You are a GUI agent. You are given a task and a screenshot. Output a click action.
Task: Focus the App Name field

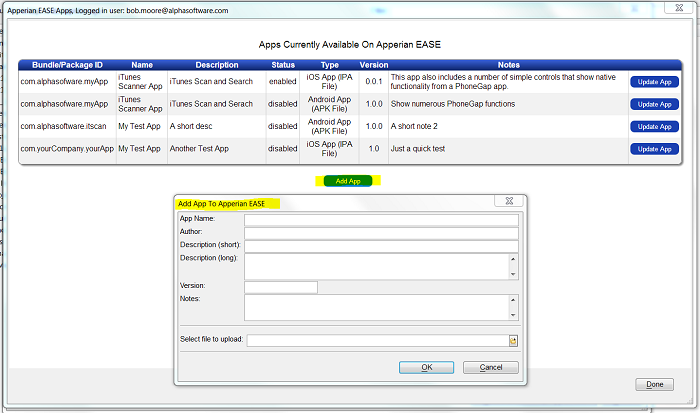tap(381, 220)
